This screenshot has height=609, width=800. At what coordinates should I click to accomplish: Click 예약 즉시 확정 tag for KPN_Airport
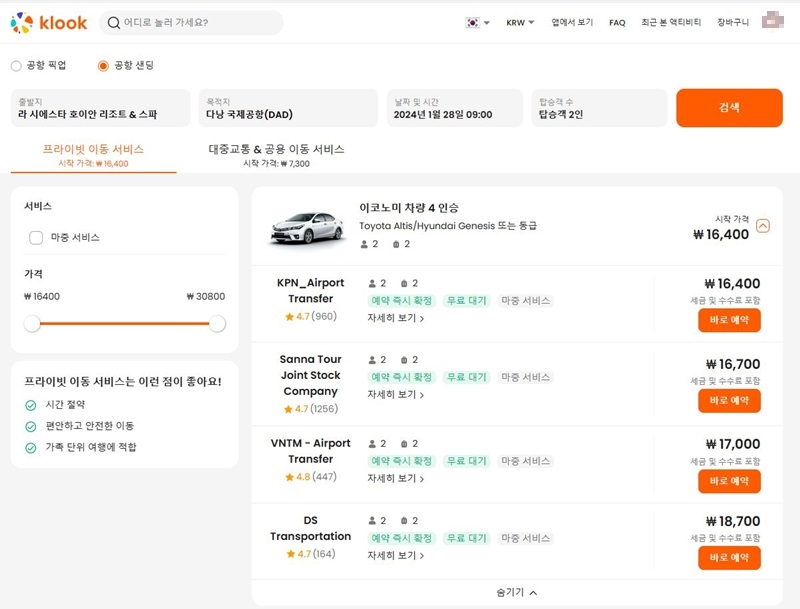(x=402, y=301)
